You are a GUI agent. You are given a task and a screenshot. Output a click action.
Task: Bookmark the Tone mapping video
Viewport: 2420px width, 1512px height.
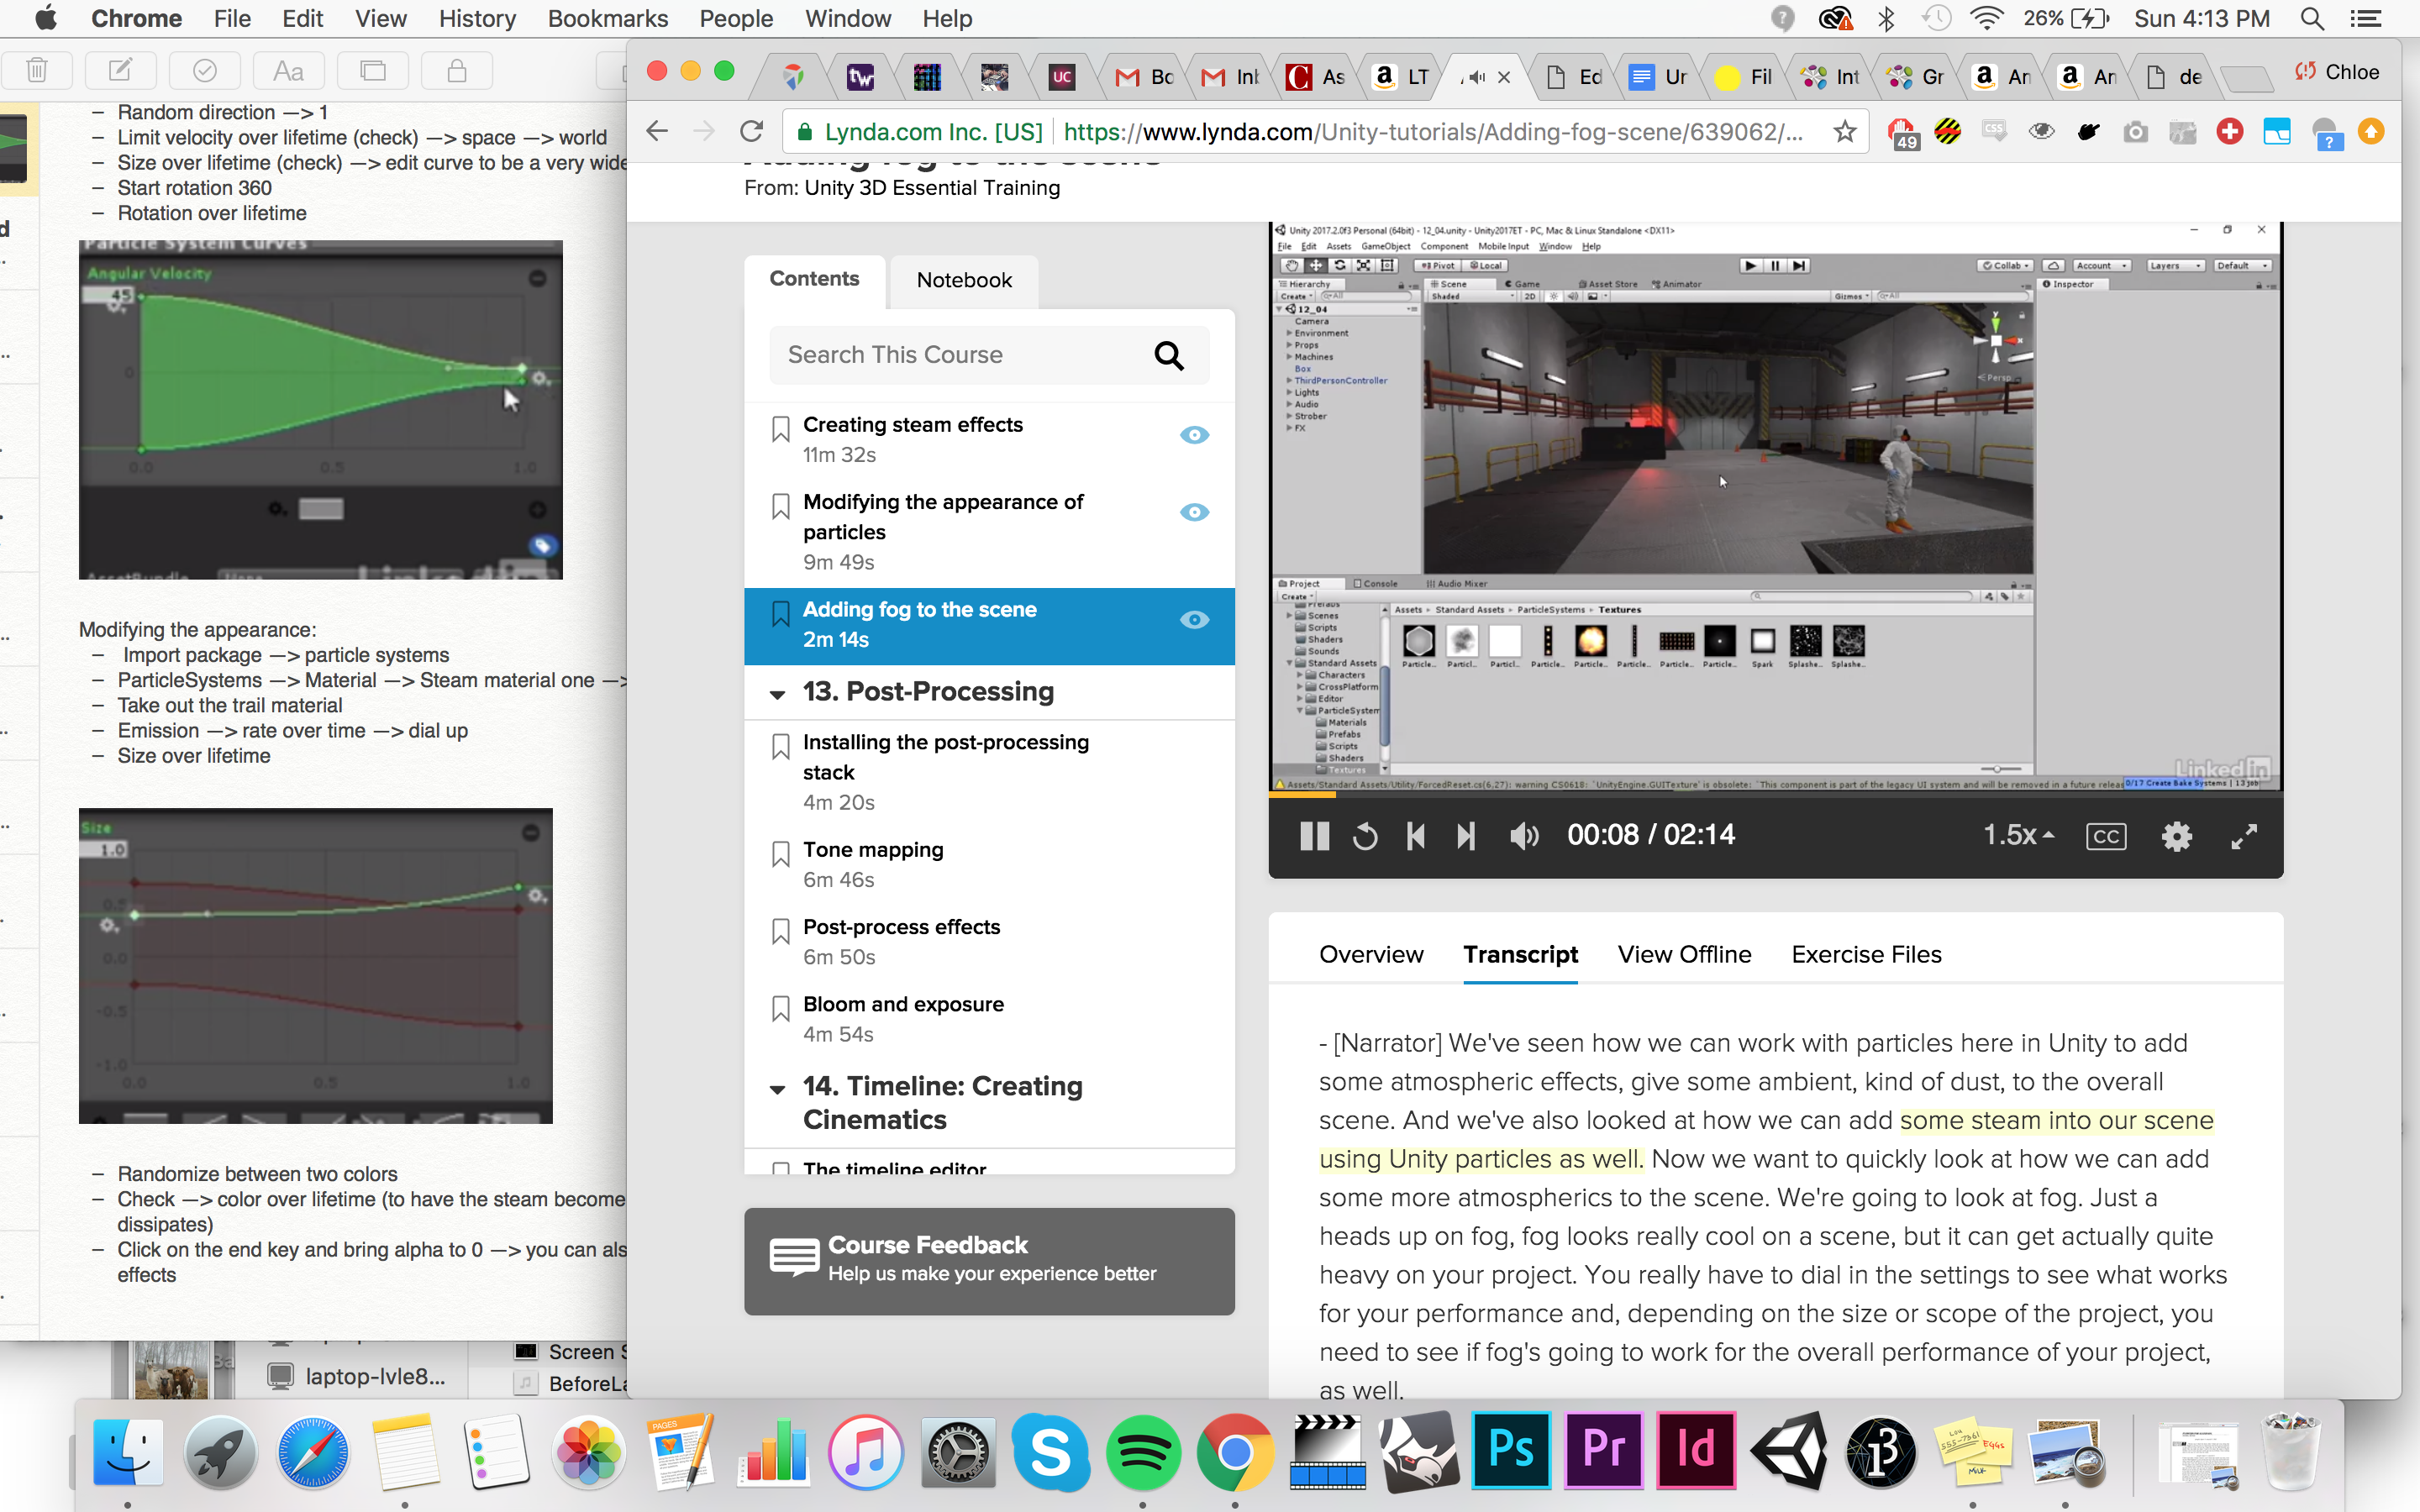pos(781,853)
